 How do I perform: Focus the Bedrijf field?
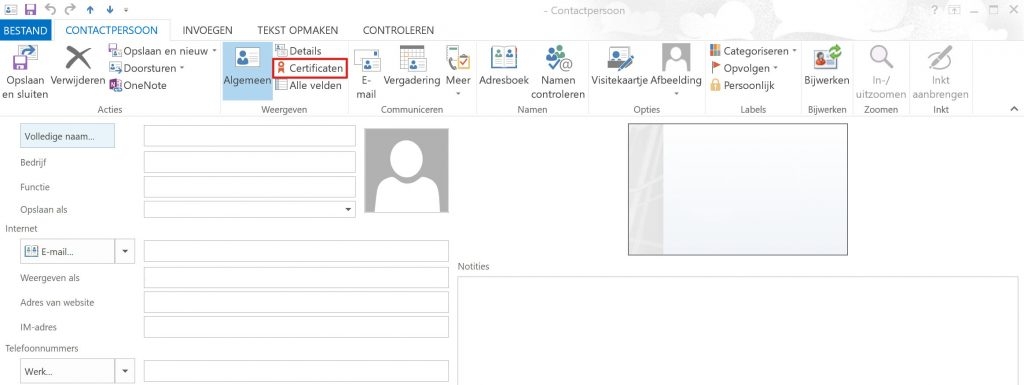[249, 162]
